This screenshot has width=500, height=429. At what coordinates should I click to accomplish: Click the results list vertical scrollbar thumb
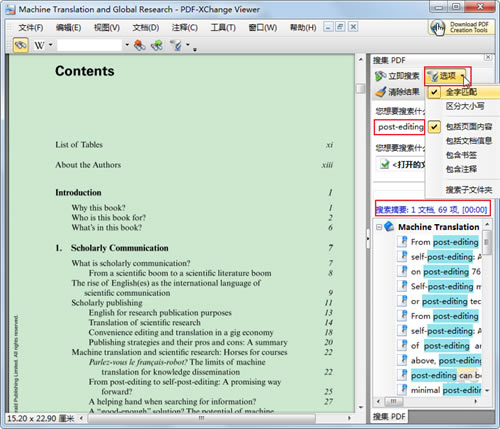coord(486,242)
